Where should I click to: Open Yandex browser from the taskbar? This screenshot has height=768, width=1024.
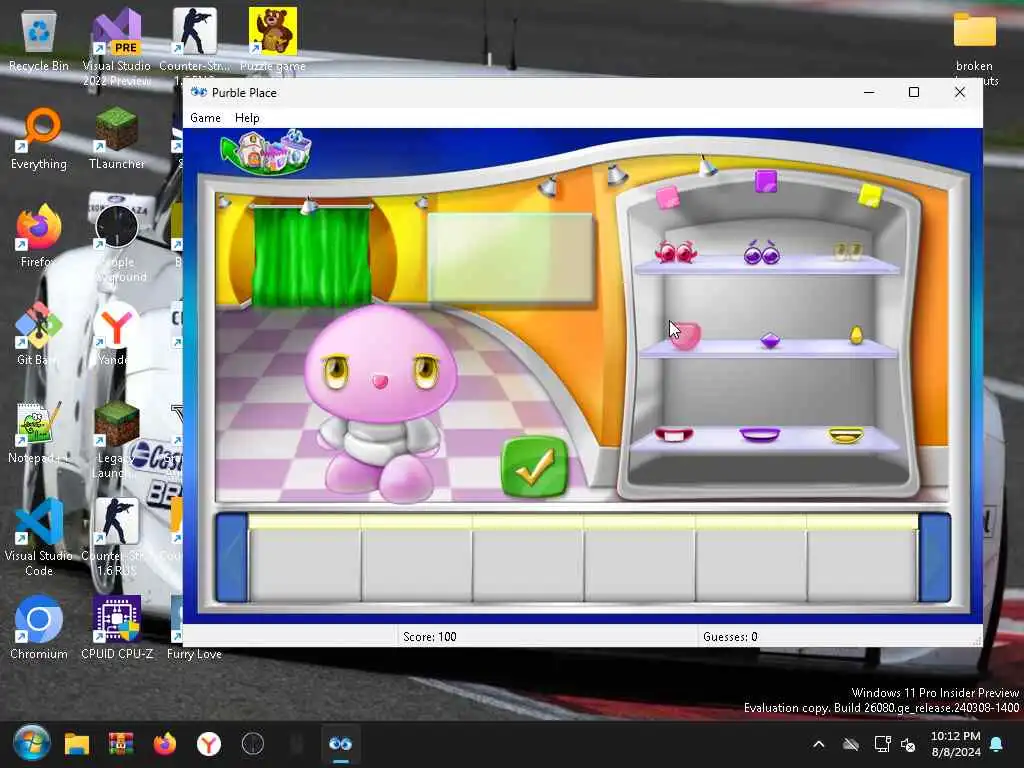tap(209, 744)
